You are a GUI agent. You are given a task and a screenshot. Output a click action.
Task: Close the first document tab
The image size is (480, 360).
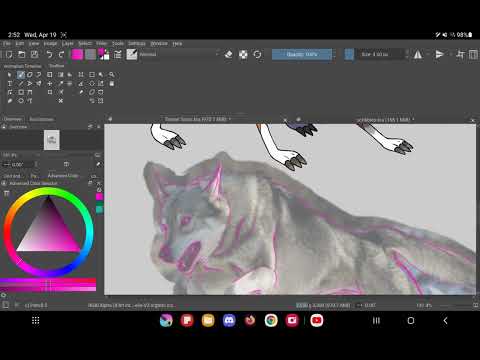285,119
